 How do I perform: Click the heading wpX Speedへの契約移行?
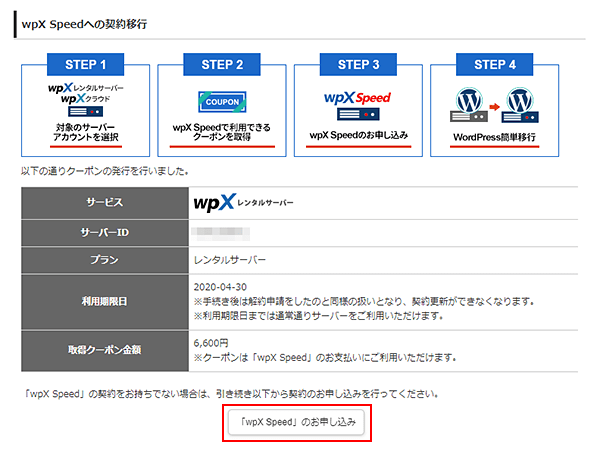pos(84,24)
